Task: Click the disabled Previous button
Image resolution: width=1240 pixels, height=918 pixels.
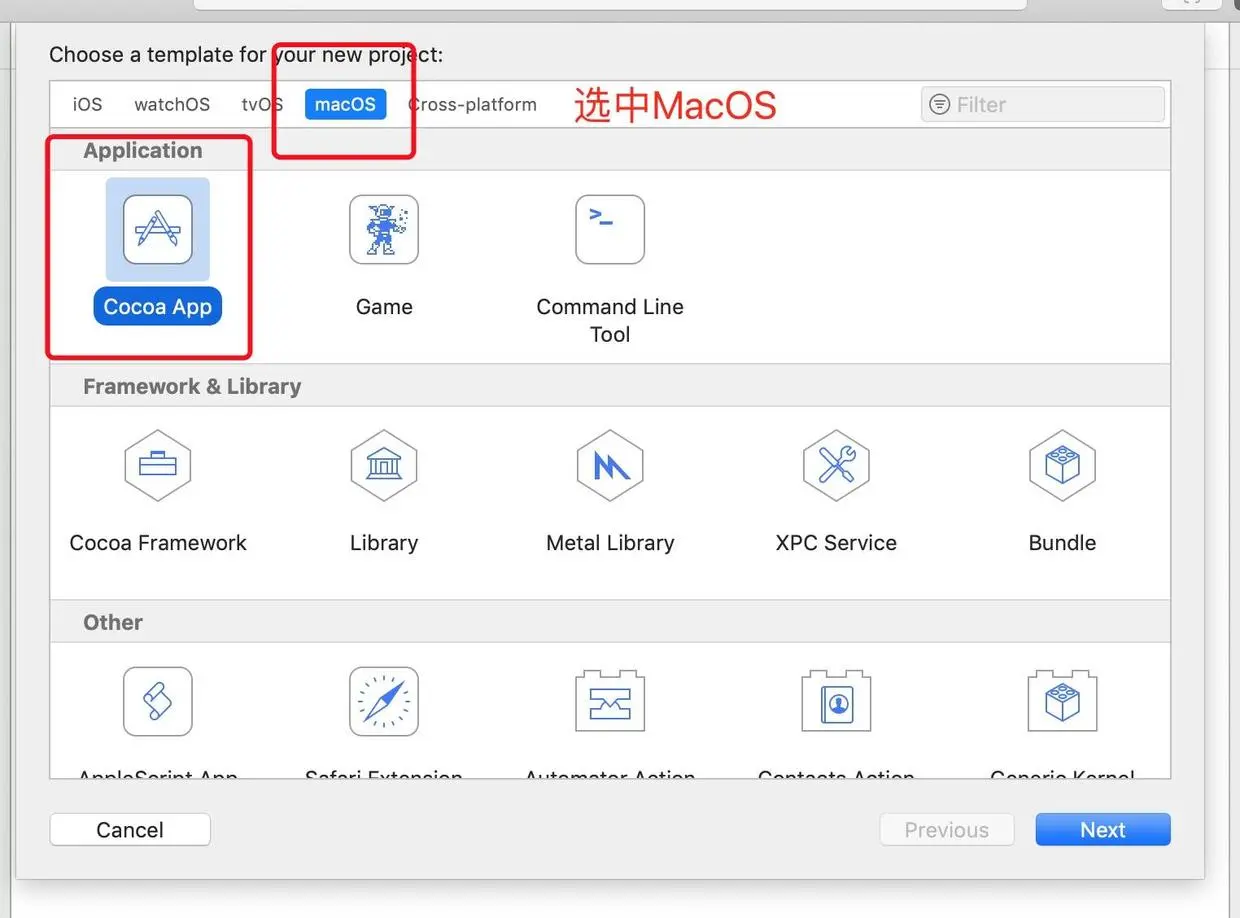Action: [x=947, y=830]
